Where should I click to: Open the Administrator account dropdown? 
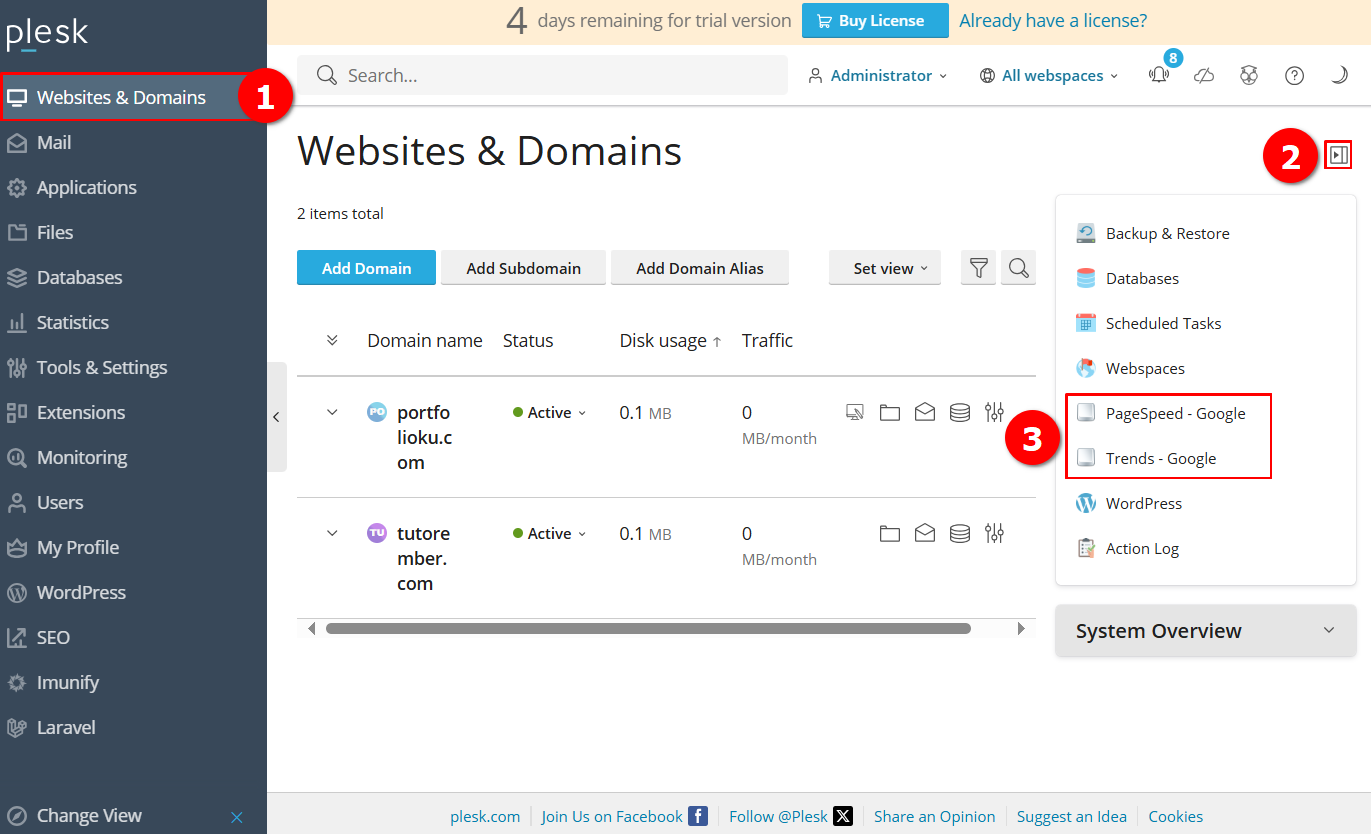pos(878,75)
